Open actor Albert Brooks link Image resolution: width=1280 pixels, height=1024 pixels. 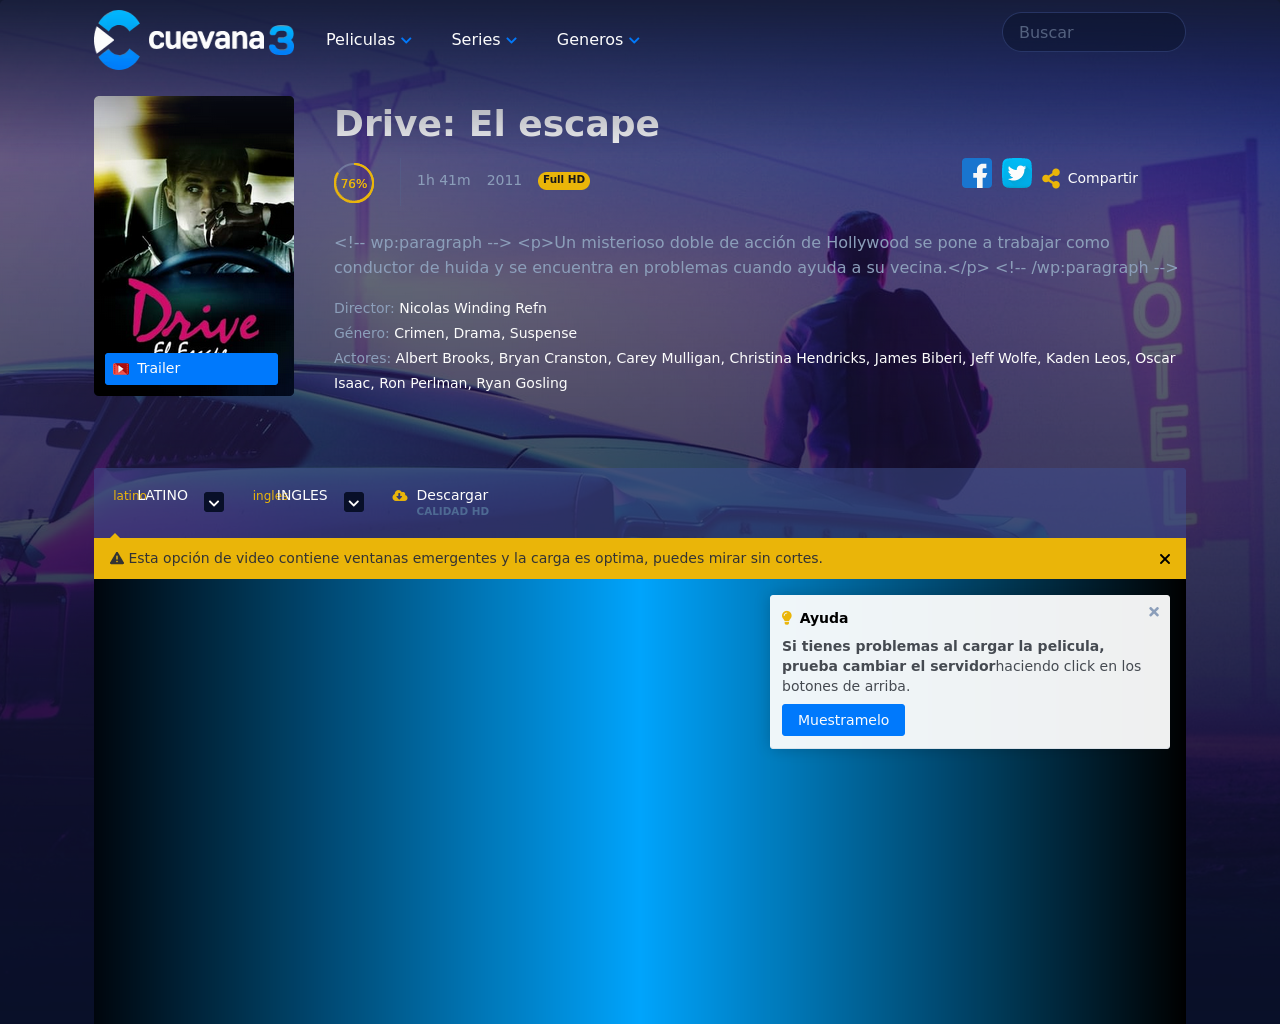(x=442, y=358)
